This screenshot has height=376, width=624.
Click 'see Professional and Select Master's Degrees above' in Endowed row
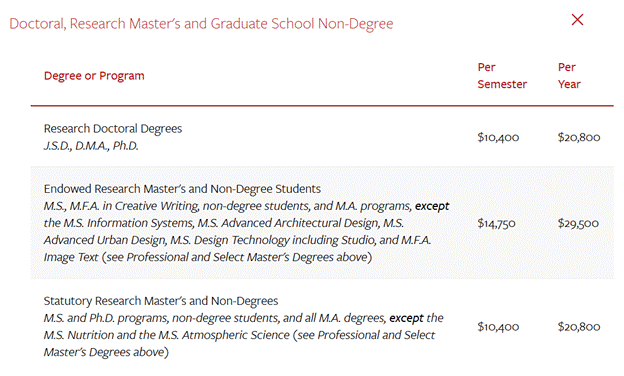[x=236, y=257]
